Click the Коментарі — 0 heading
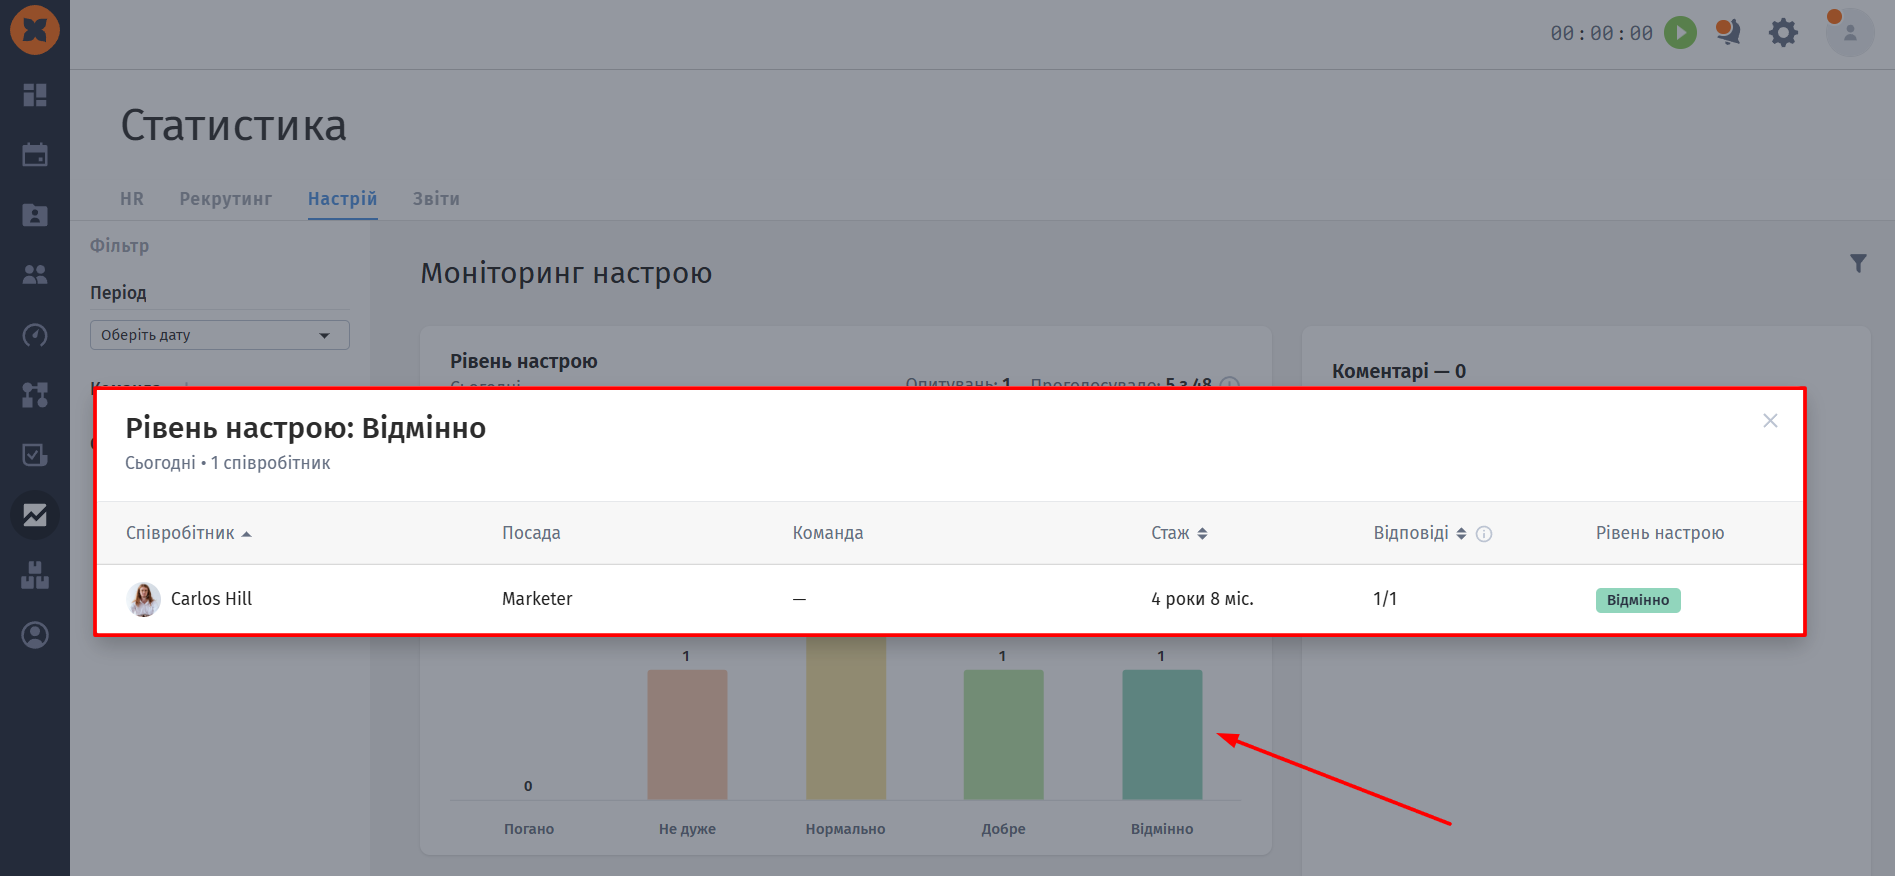This screenshot has width=1895, height=876. [1399, 371]
